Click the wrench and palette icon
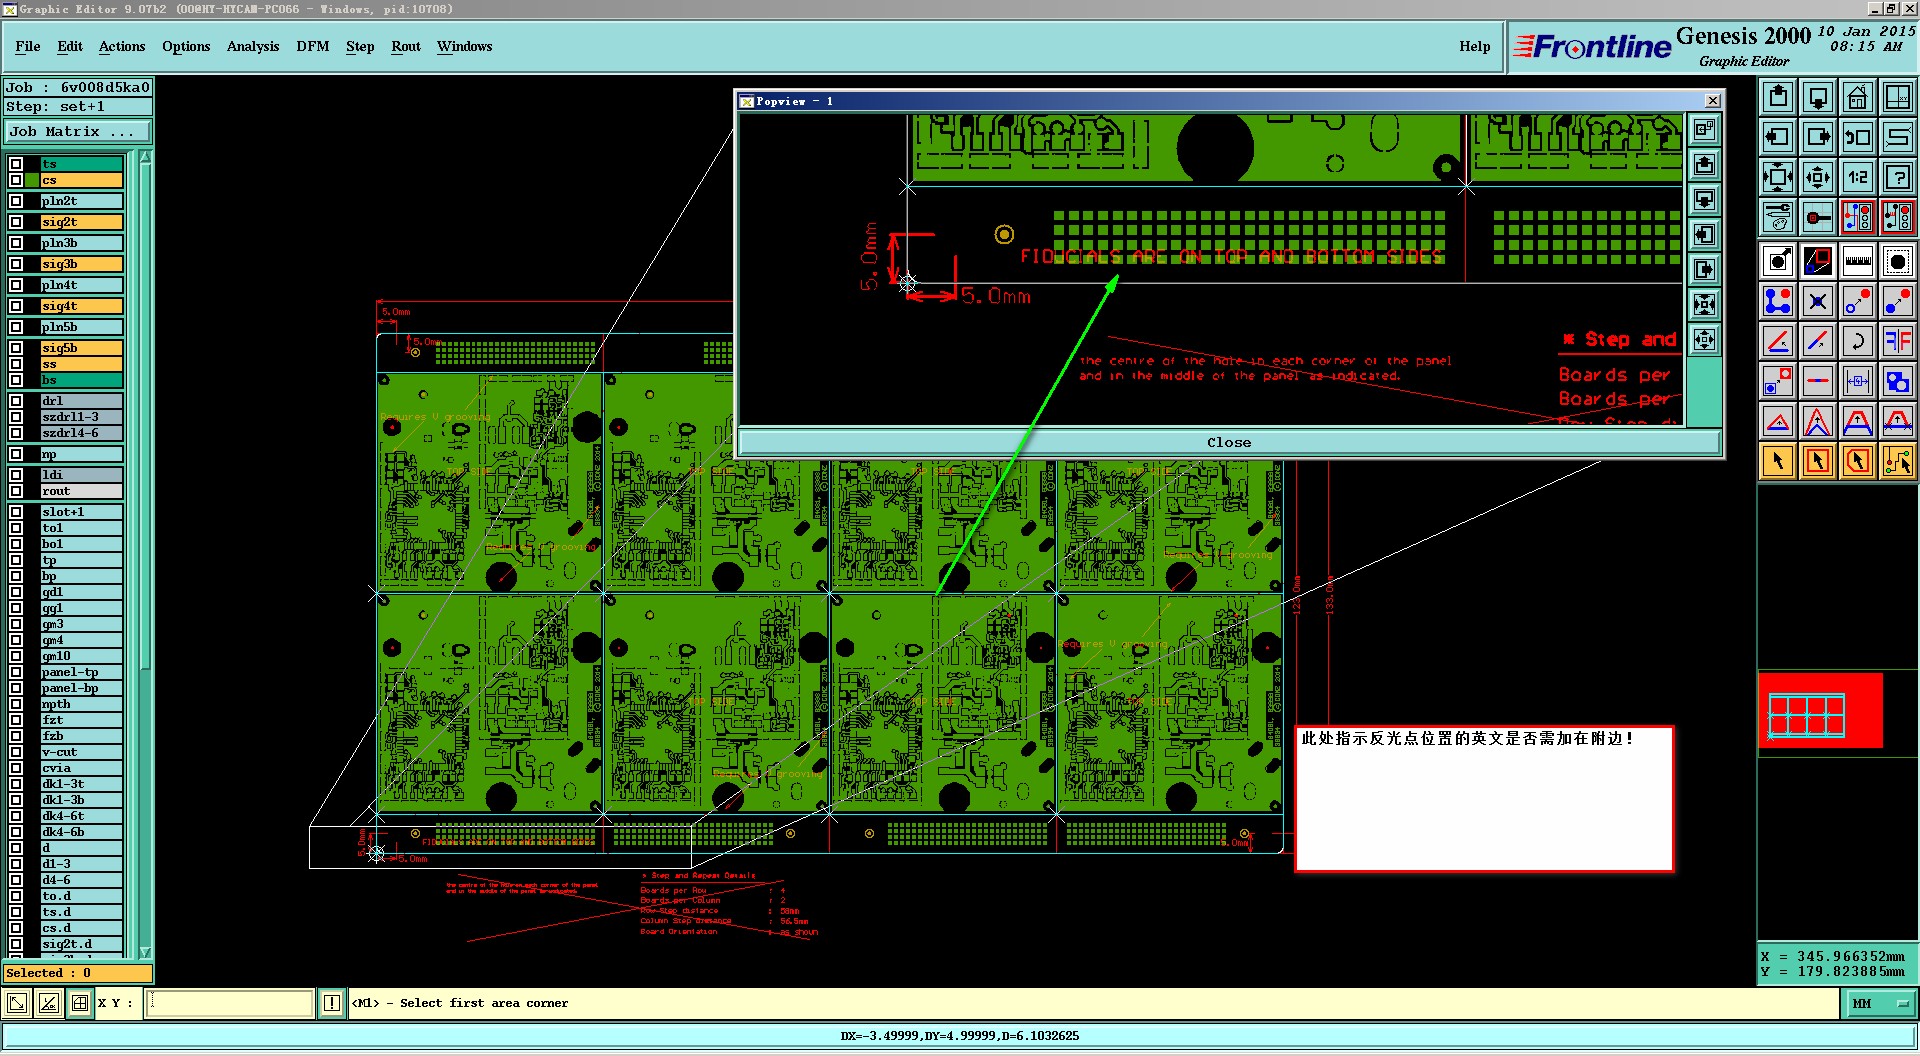 [1777, 217]
